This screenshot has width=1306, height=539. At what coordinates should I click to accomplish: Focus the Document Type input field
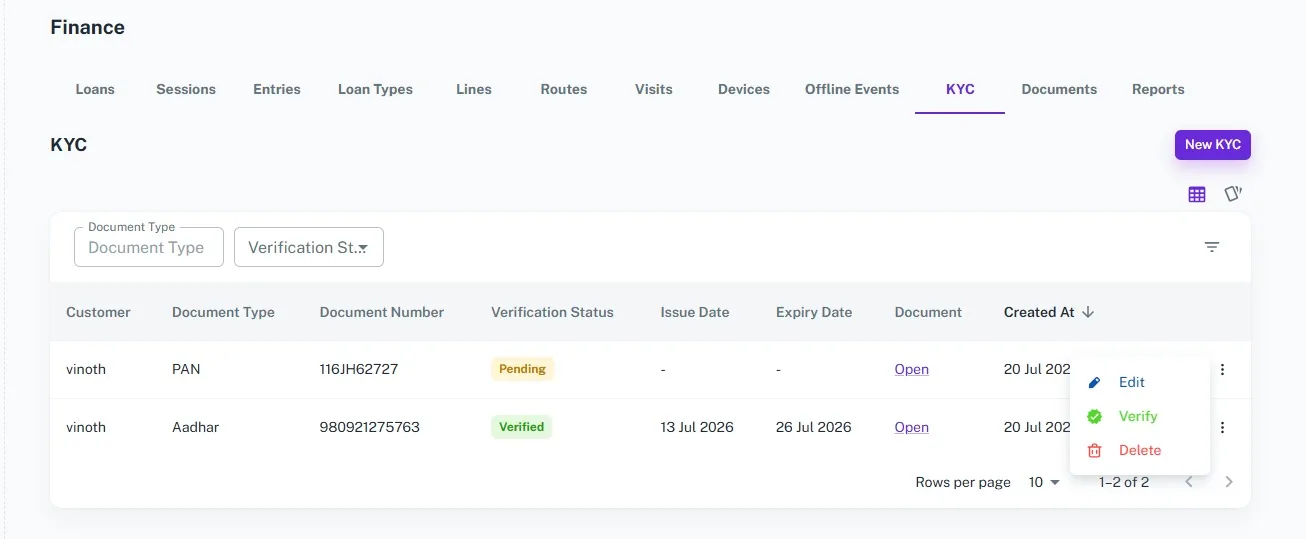tap(149, 247)
